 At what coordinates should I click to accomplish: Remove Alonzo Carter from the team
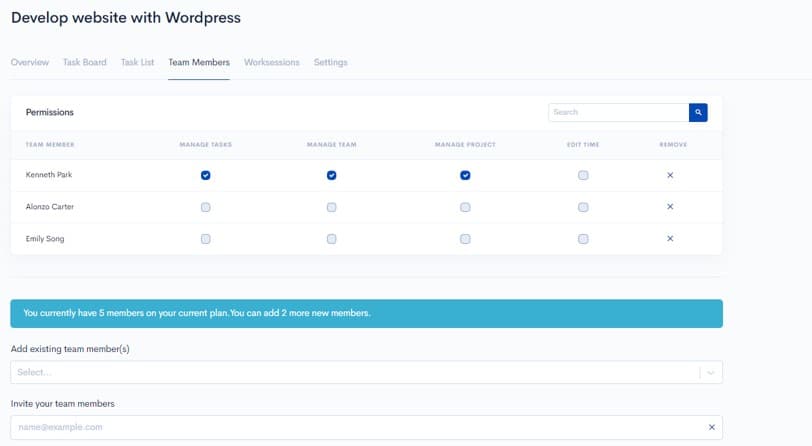click(670, 207)
